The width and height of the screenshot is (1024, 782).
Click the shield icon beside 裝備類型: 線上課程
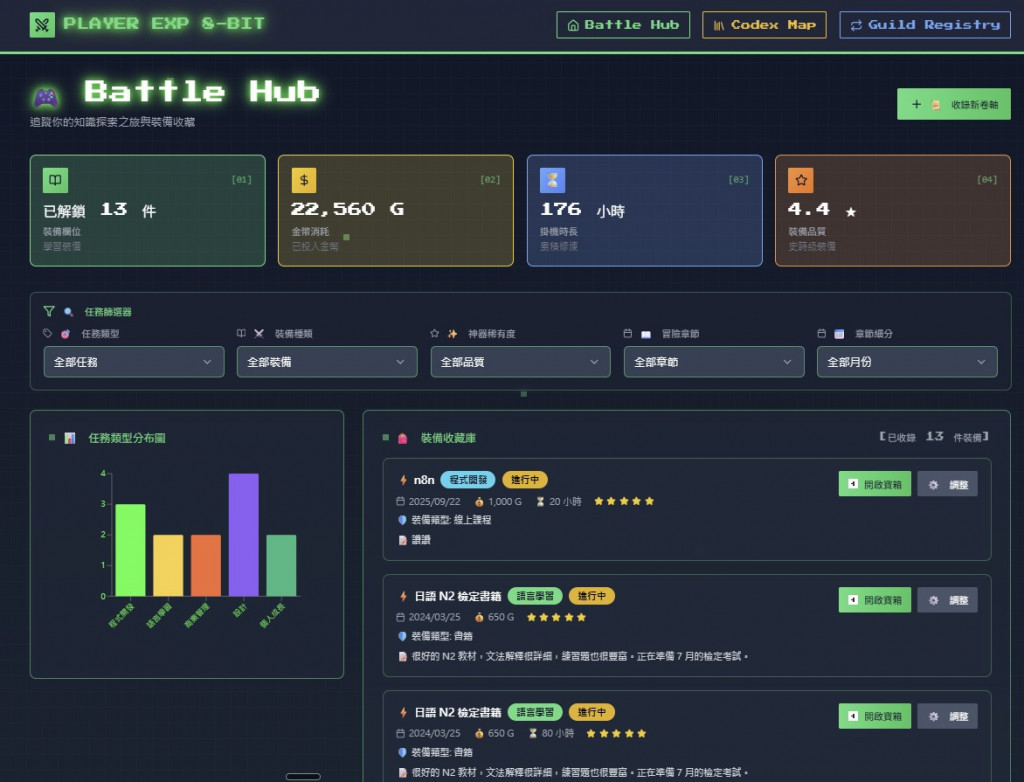(402, 520)
